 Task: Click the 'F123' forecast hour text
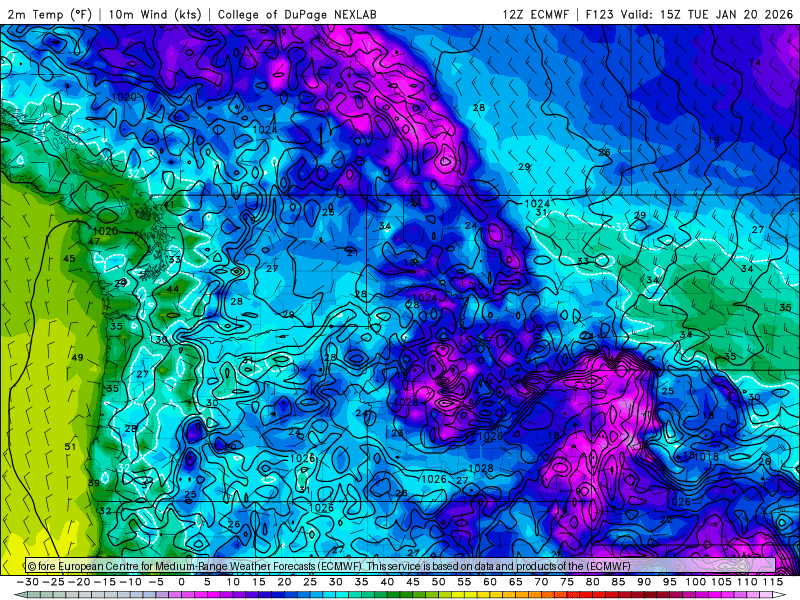pyautogui.click(x=599, y=14)
